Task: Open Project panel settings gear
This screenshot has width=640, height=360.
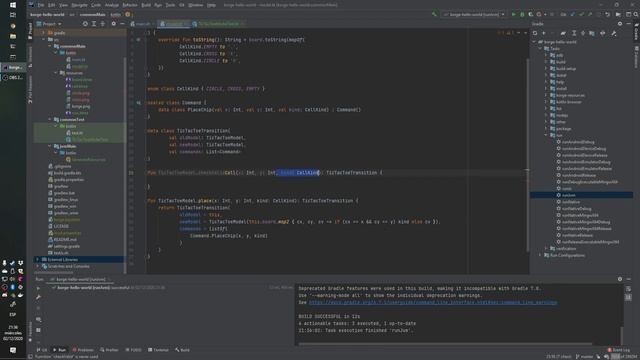Action: [113, 24]
